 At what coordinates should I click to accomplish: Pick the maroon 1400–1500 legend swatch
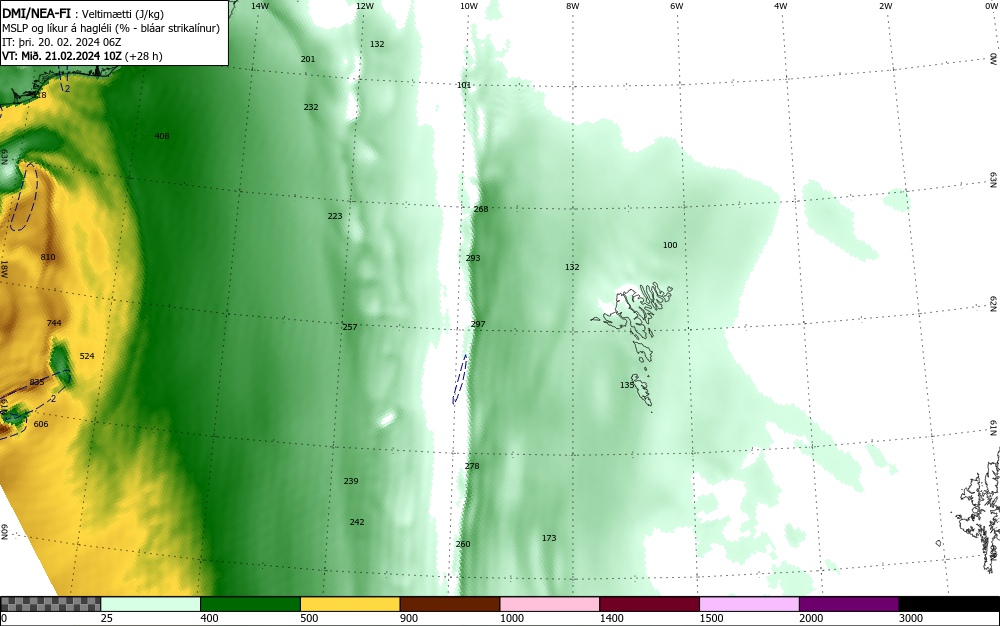[x=649, y=604]
